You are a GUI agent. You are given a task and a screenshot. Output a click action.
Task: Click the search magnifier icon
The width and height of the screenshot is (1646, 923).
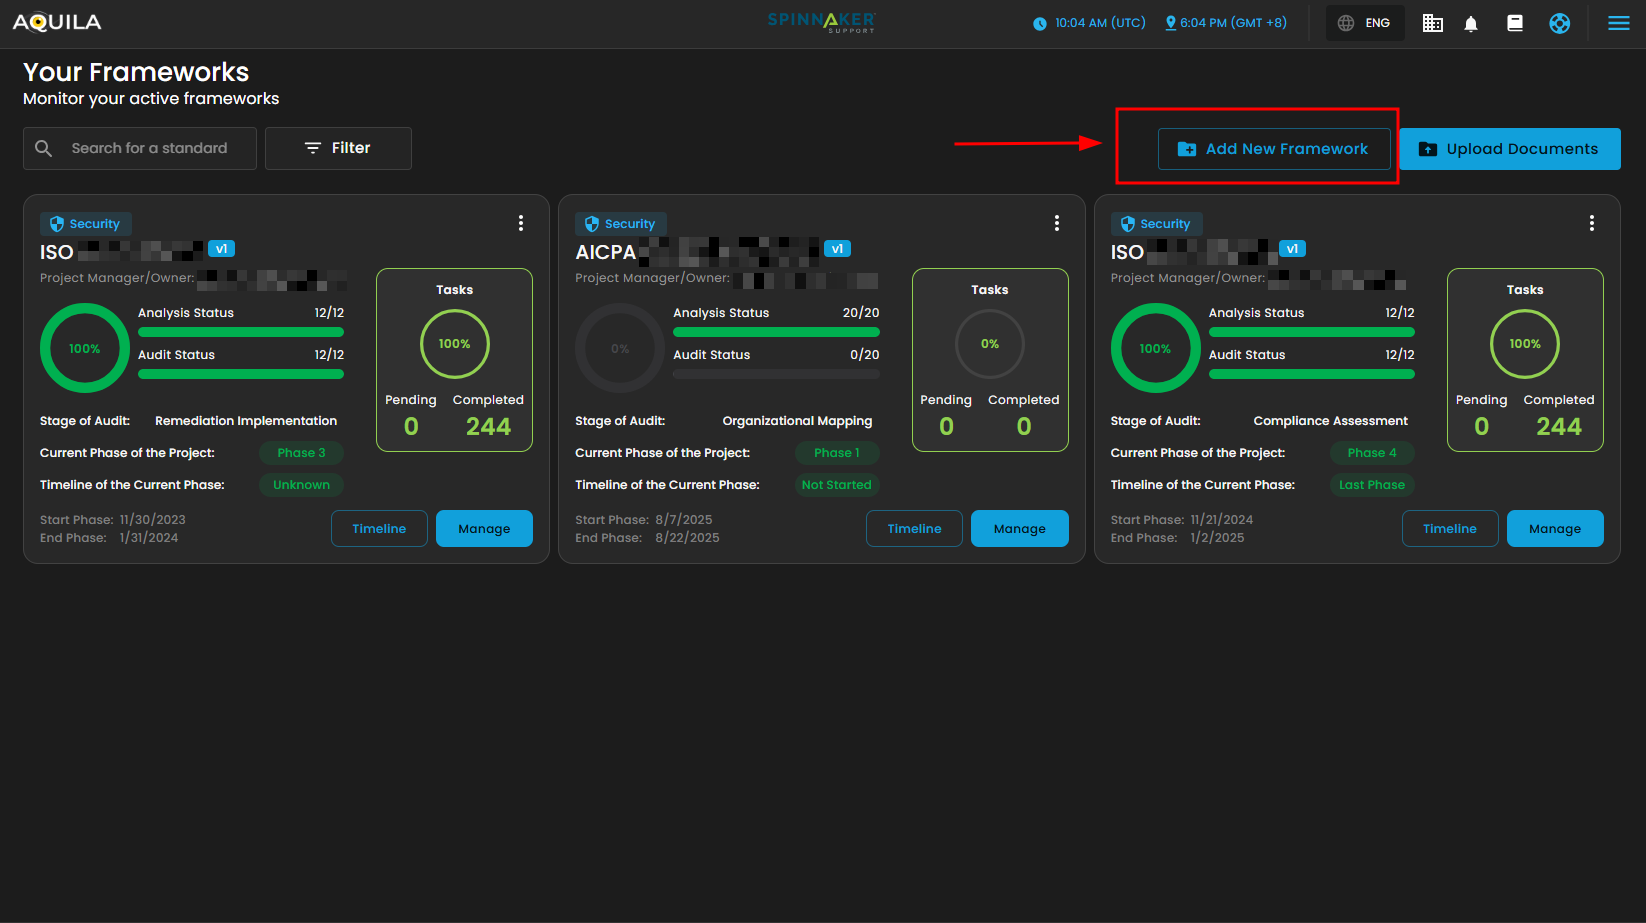click(x=43, y=148)
